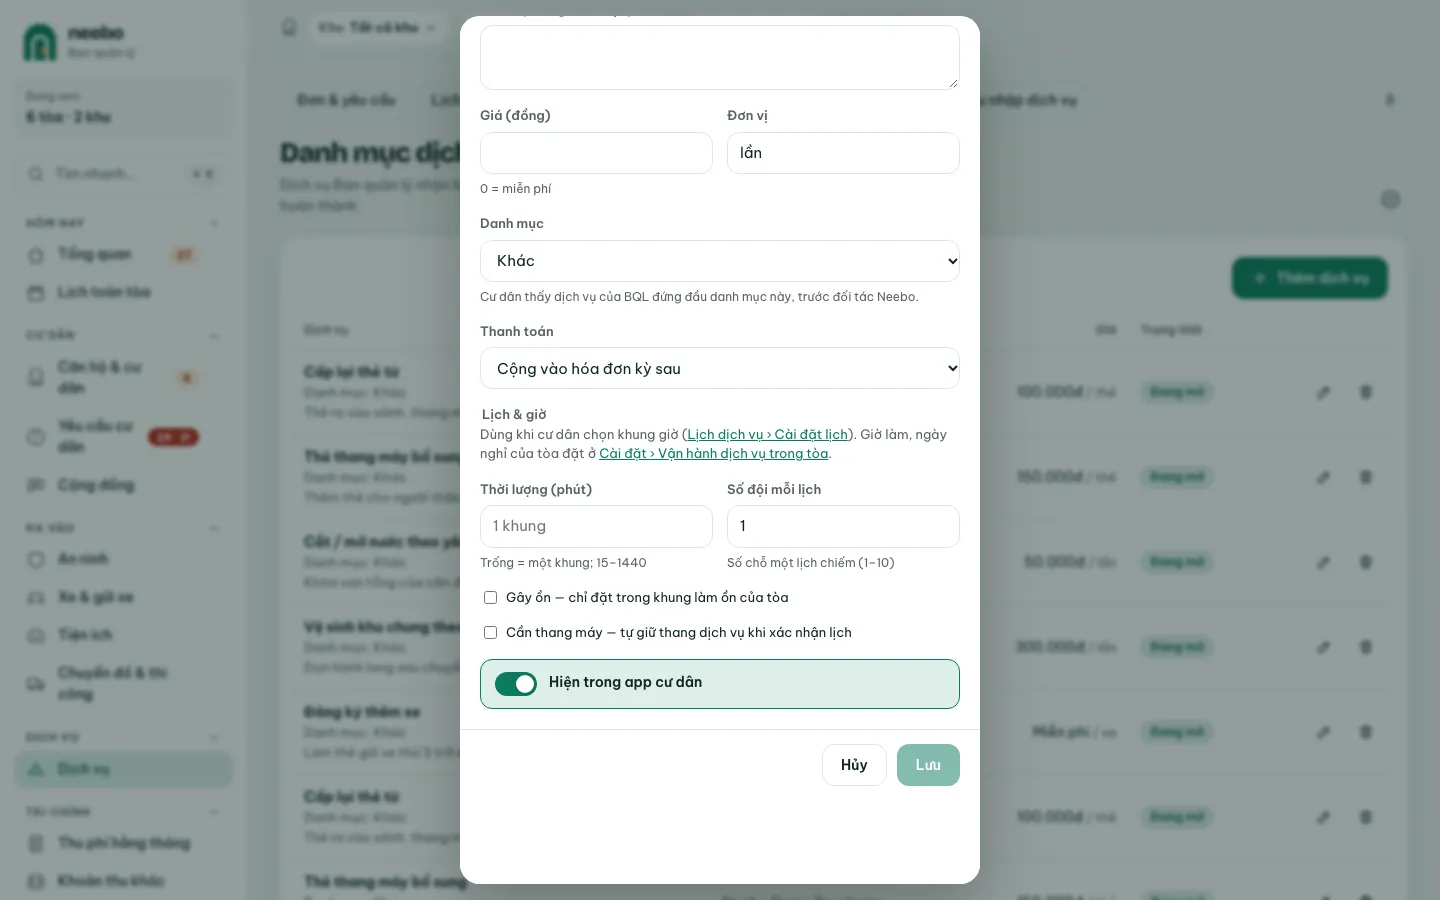The height and width of the screenshot is (900, 1440).
Task: Click the Hủy button
Action: (x=854, y=765)
